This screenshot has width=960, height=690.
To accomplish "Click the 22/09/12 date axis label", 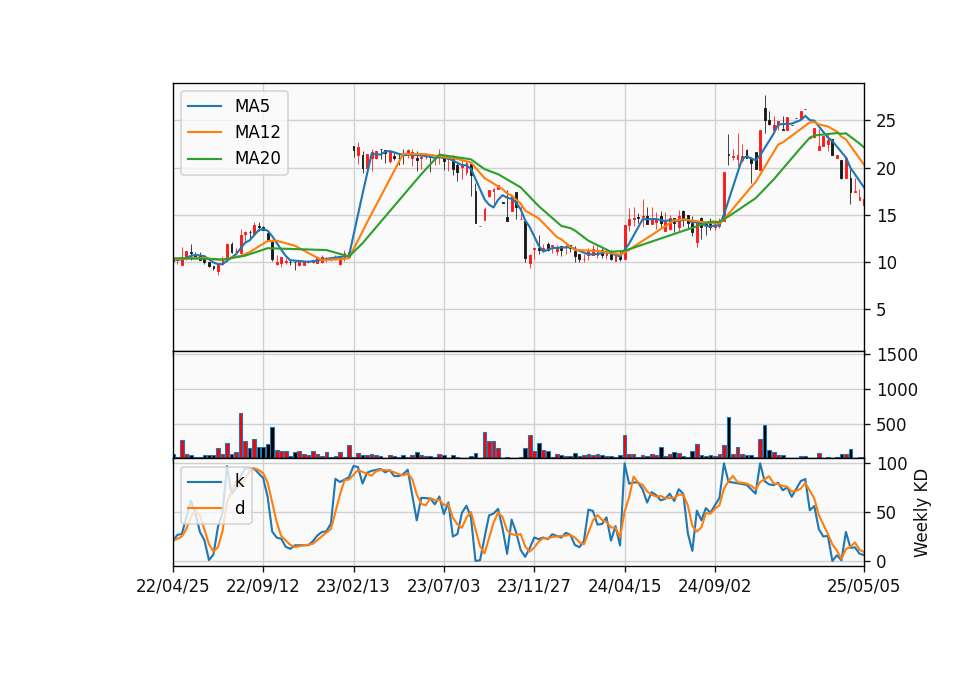I will 263,586.
